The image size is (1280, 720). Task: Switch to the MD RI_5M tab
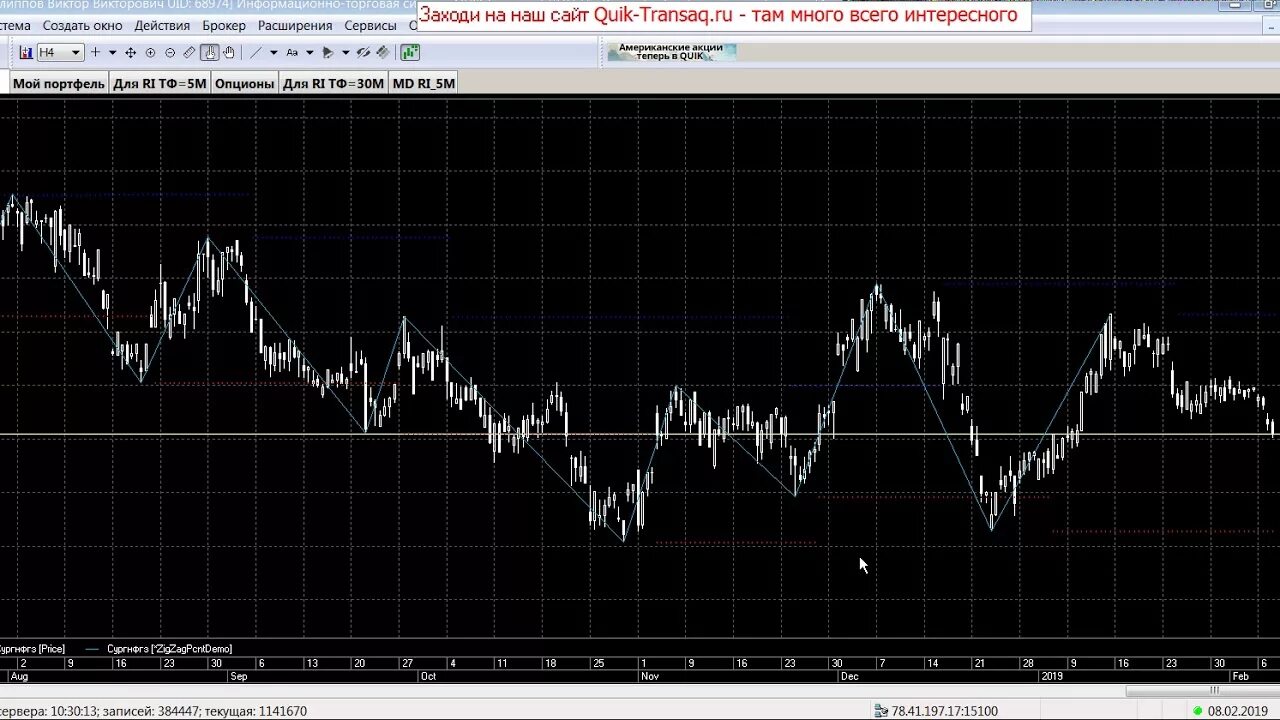(424, 83)
